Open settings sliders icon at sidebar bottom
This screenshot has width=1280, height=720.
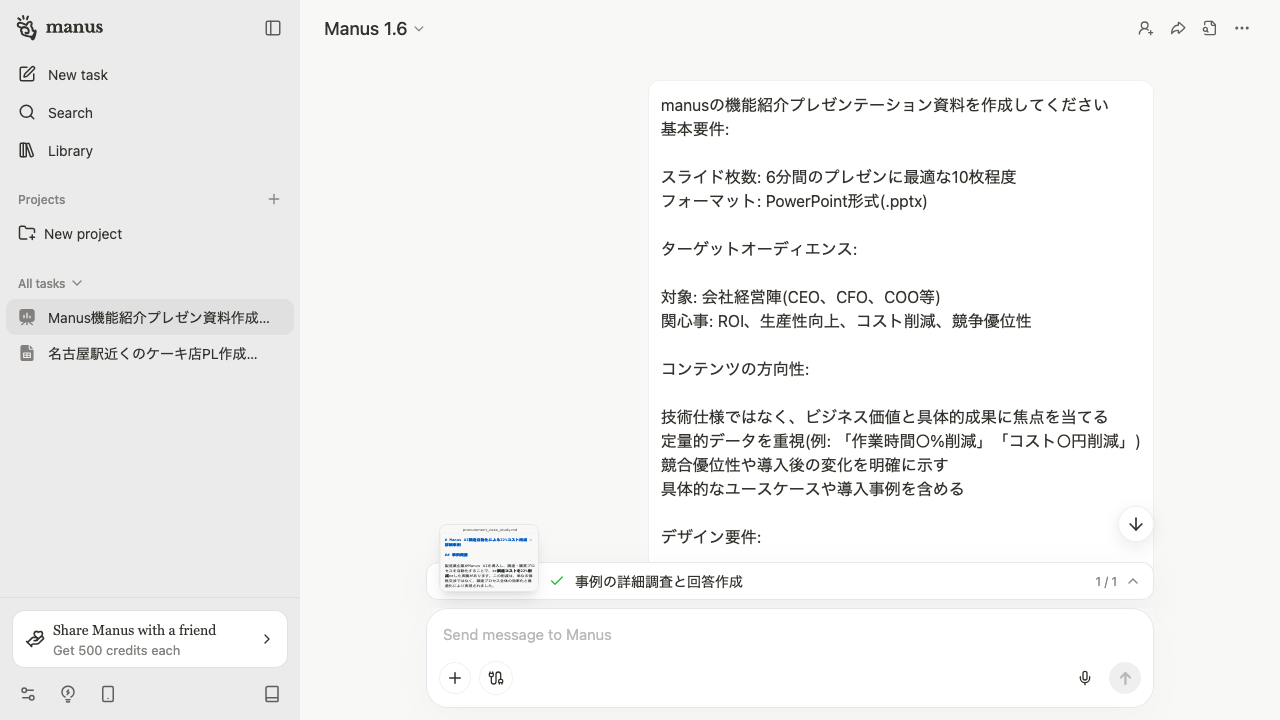tap(28, 694)
